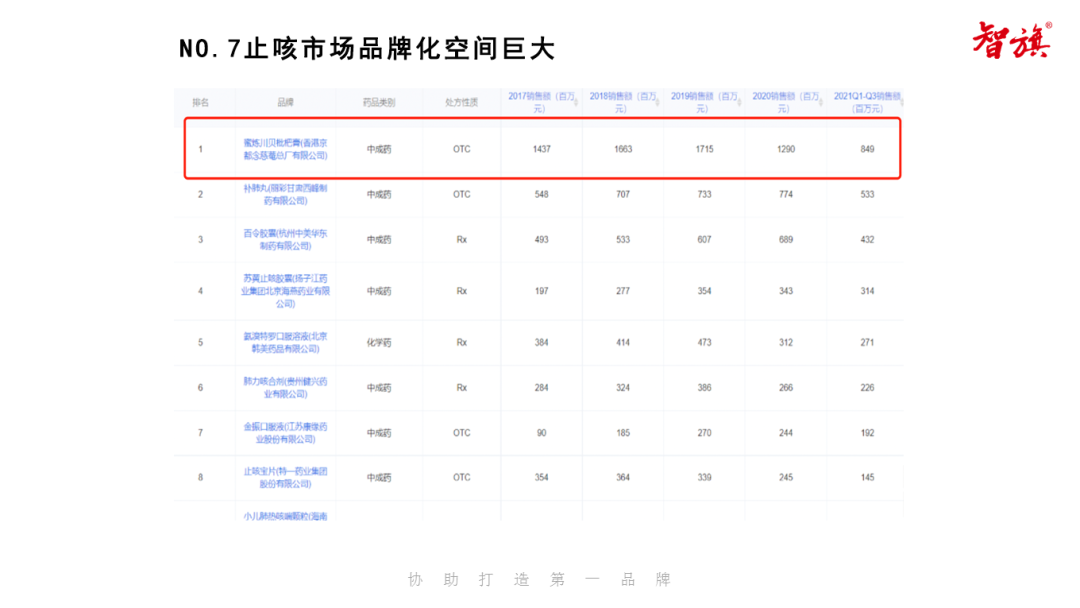Sort by 2019销售额 column arrows
The width and height of the screenshot is (1080, 608).
tap(739, 97)
